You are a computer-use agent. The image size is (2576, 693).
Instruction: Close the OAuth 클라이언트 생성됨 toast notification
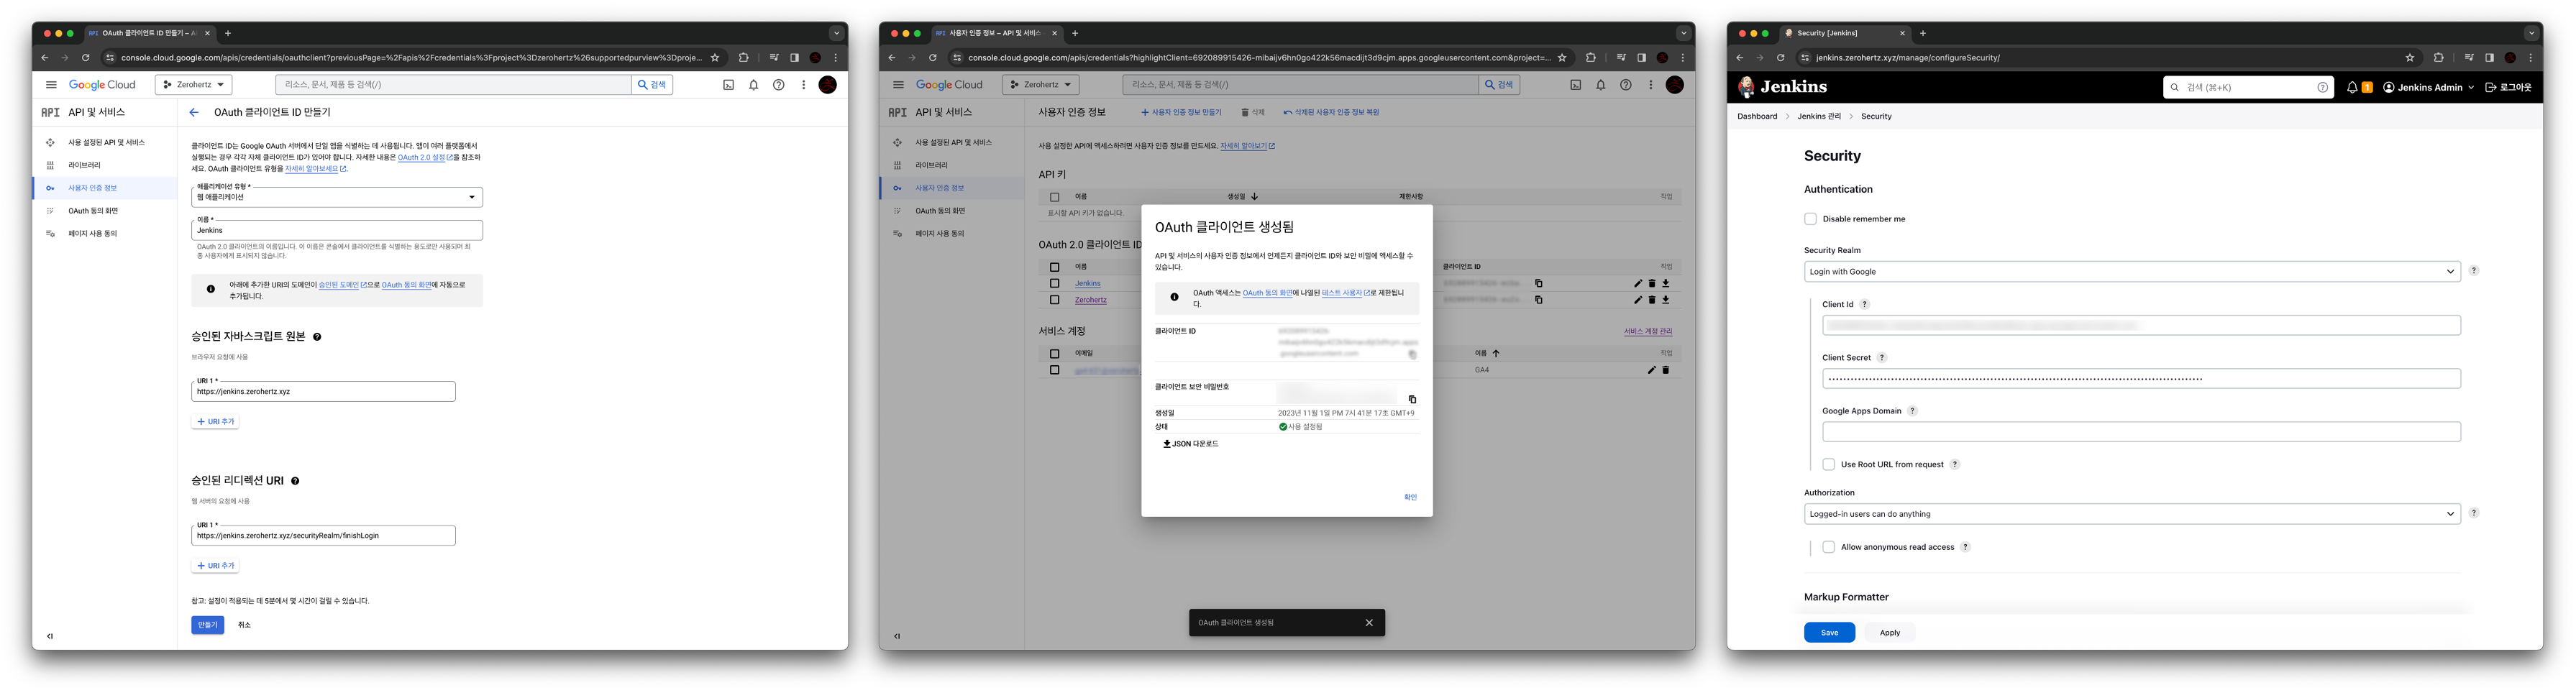[1369, 622]
